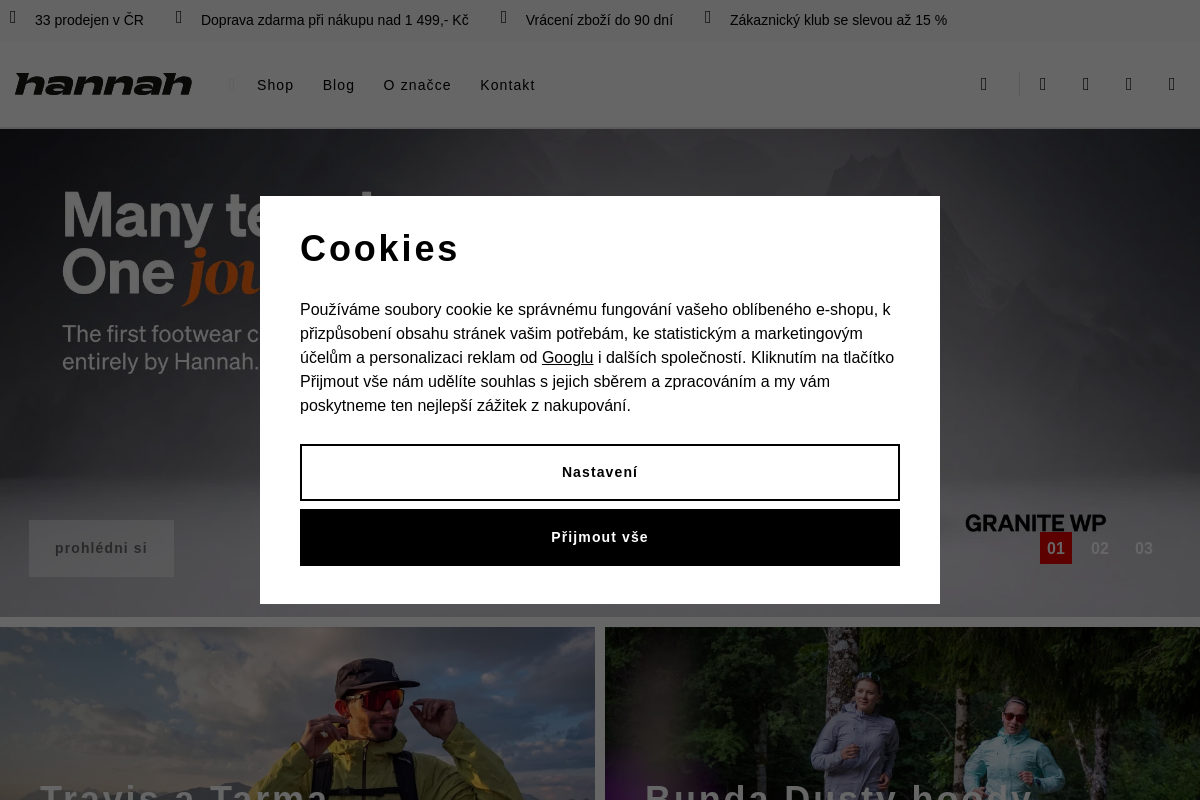Screen dimensions: 1200x800
Task: Click the 'prohlédni si' banner button
Action: click(x=101, y=548)
